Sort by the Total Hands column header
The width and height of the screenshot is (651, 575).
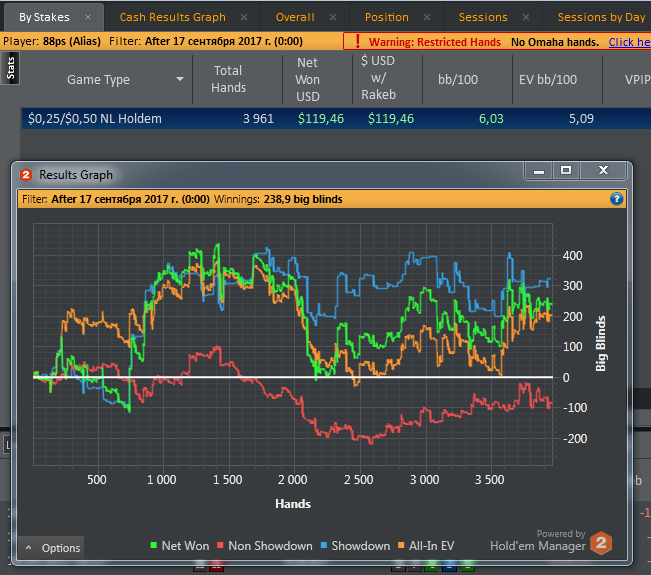pos(228,79)
